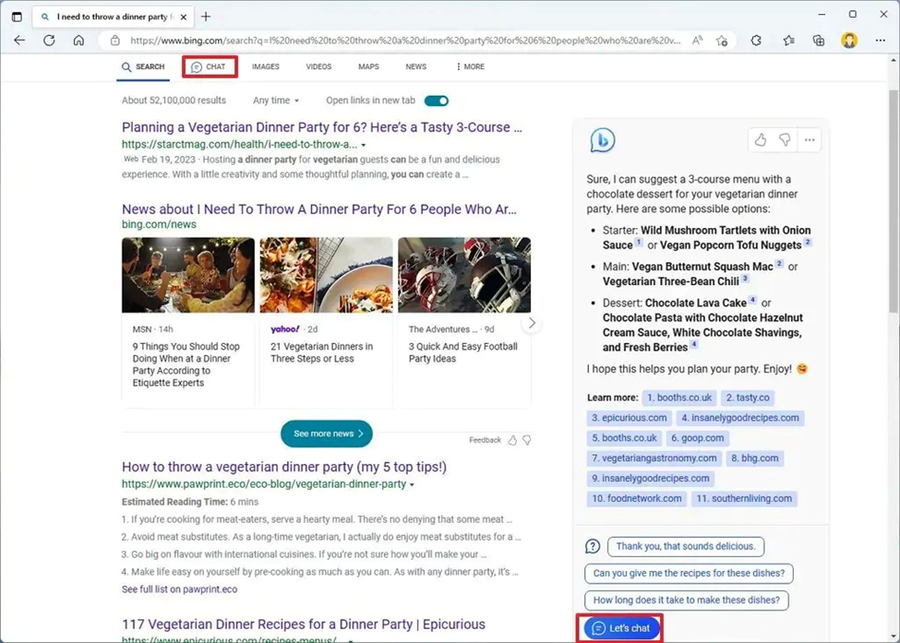Go to browser home page icon
This screenshot has height=643, width=900.
click(x=78, y=41)
